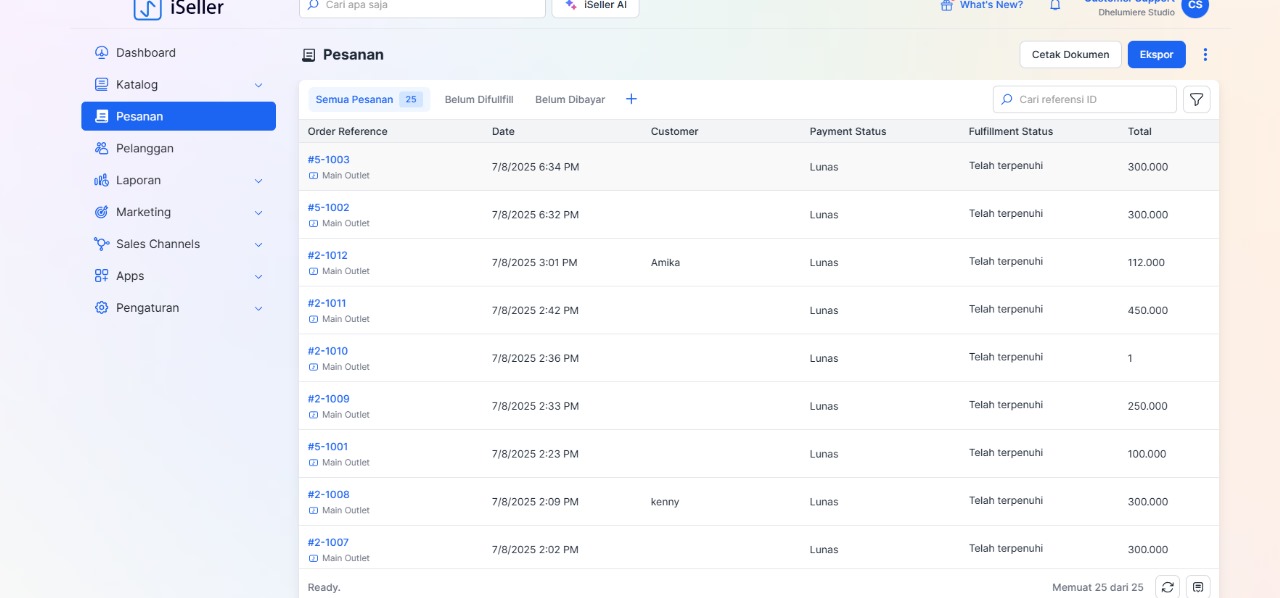Click the Cetak Dokumen button
Image resolution: width=1280 pixels, height=598 pixels.
pyautogui.click(x=1070, y=55)
